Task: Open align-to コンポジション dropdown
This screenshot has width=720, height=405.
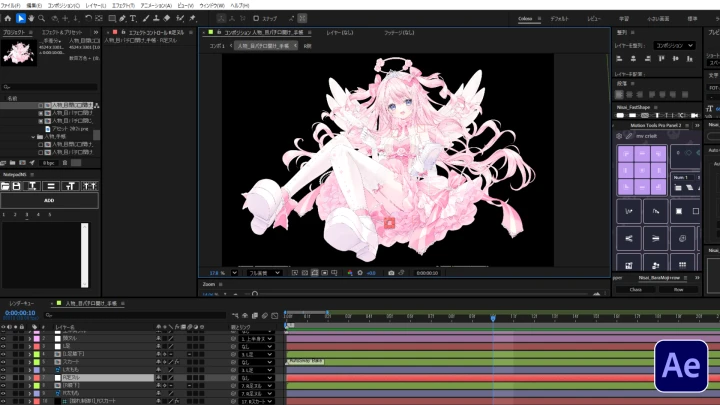Action: [675, 45]
